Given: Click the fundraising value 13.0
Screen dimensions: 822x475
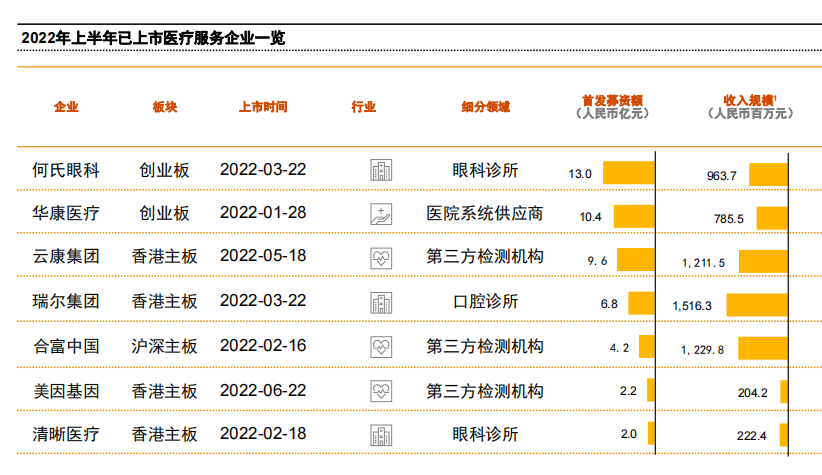Looking at the screenshot, I should coord(580,174).
